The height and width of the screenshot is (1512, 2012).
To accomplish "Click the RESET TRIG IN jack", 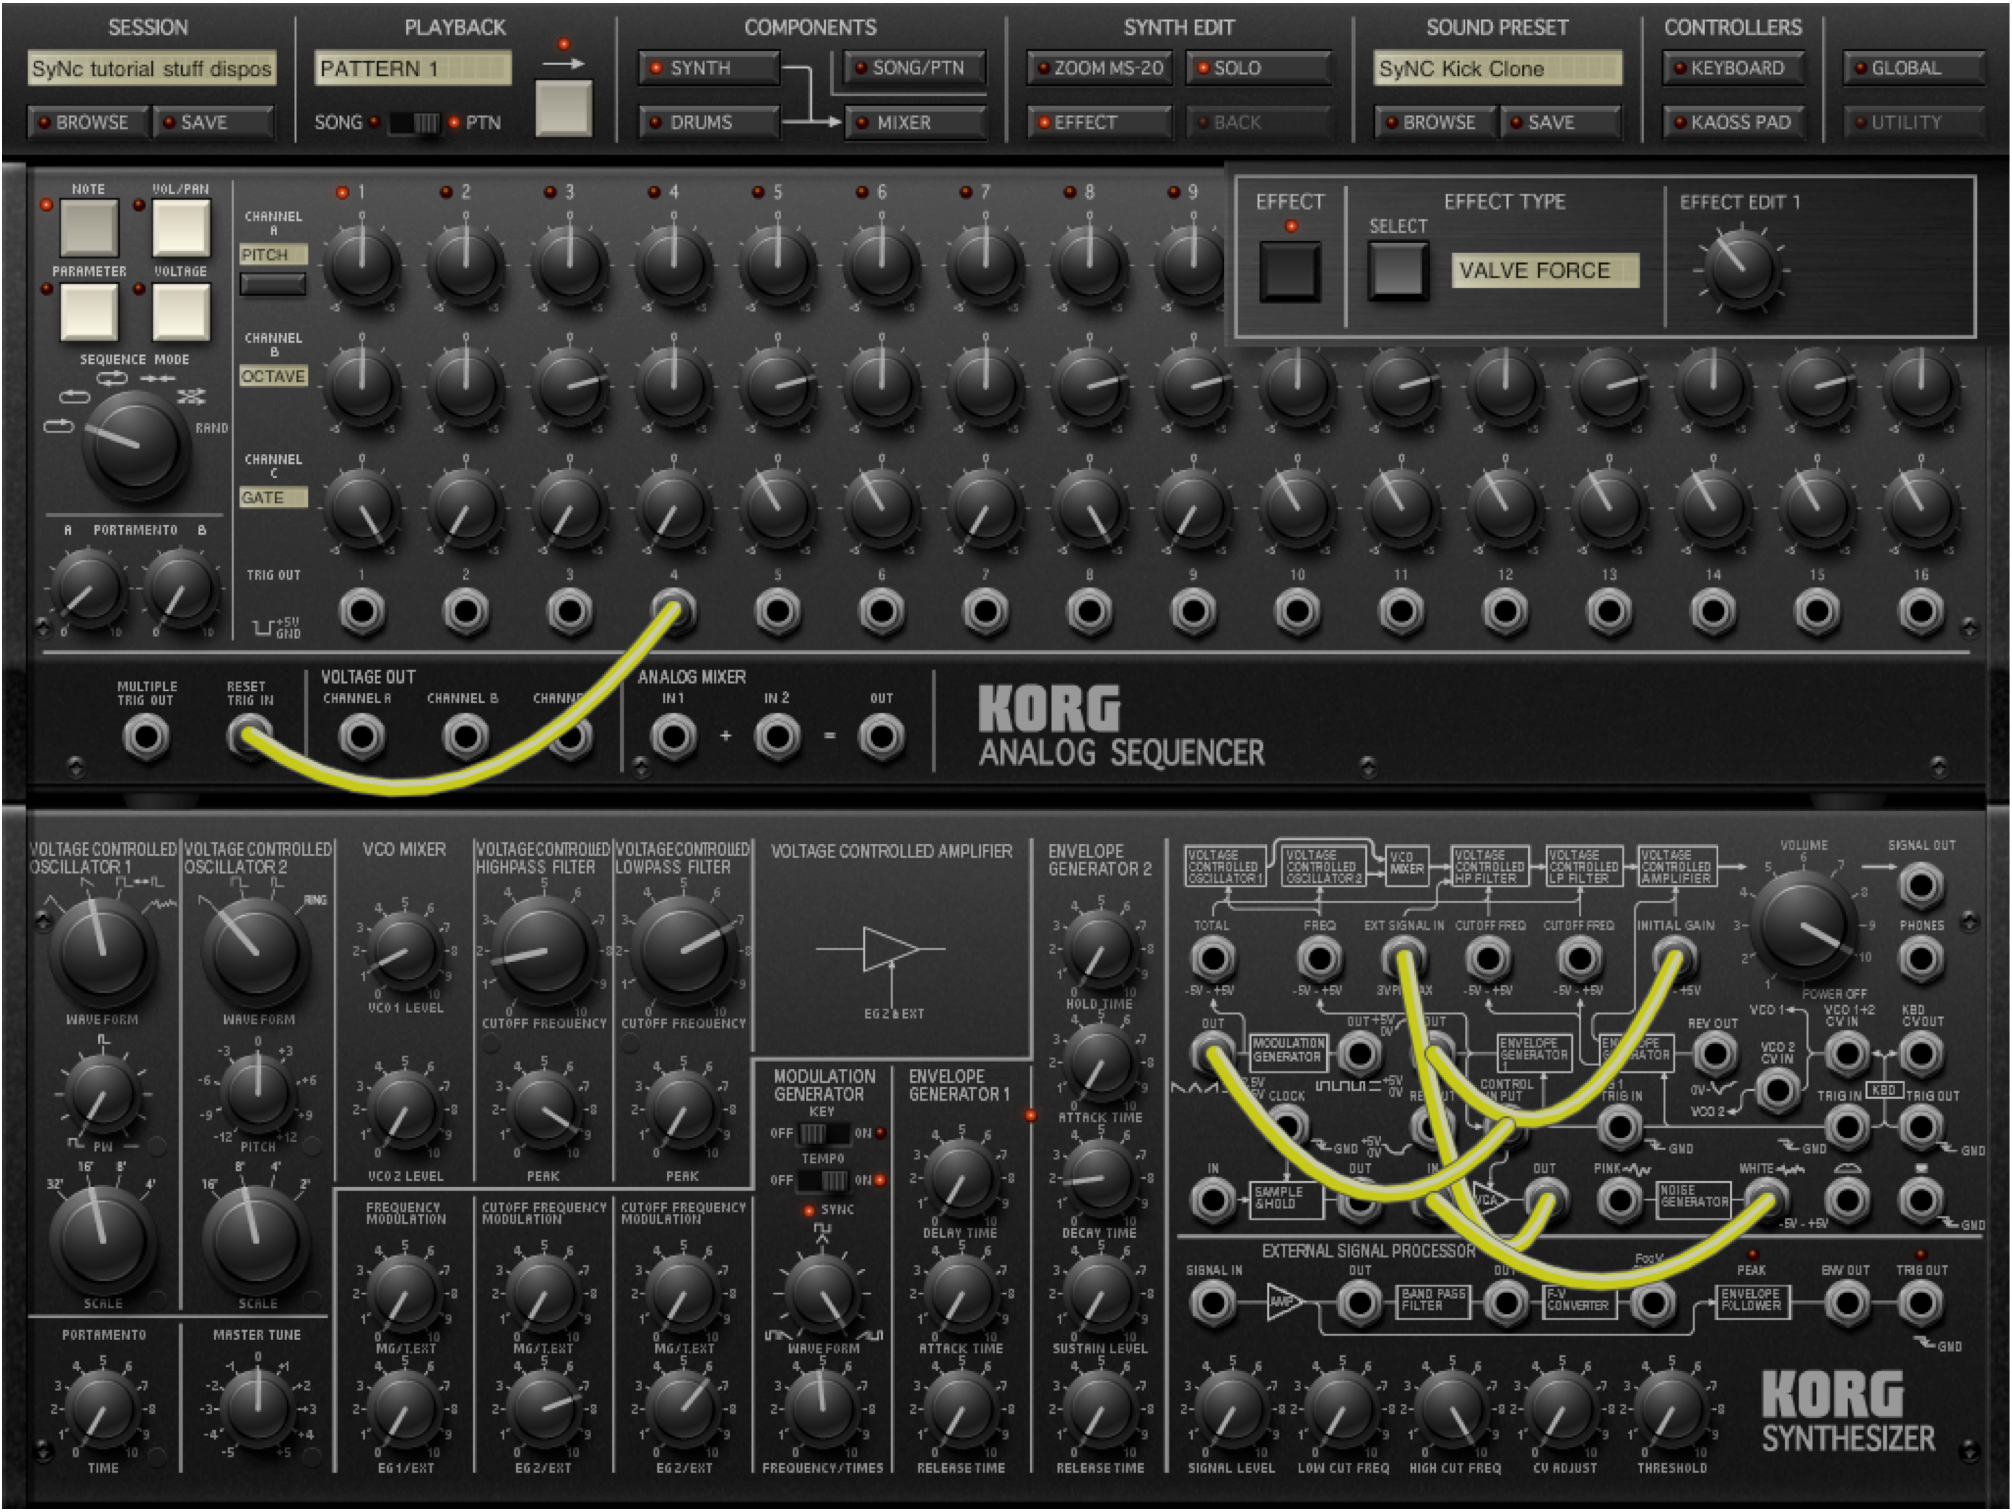I will (248, 738).
